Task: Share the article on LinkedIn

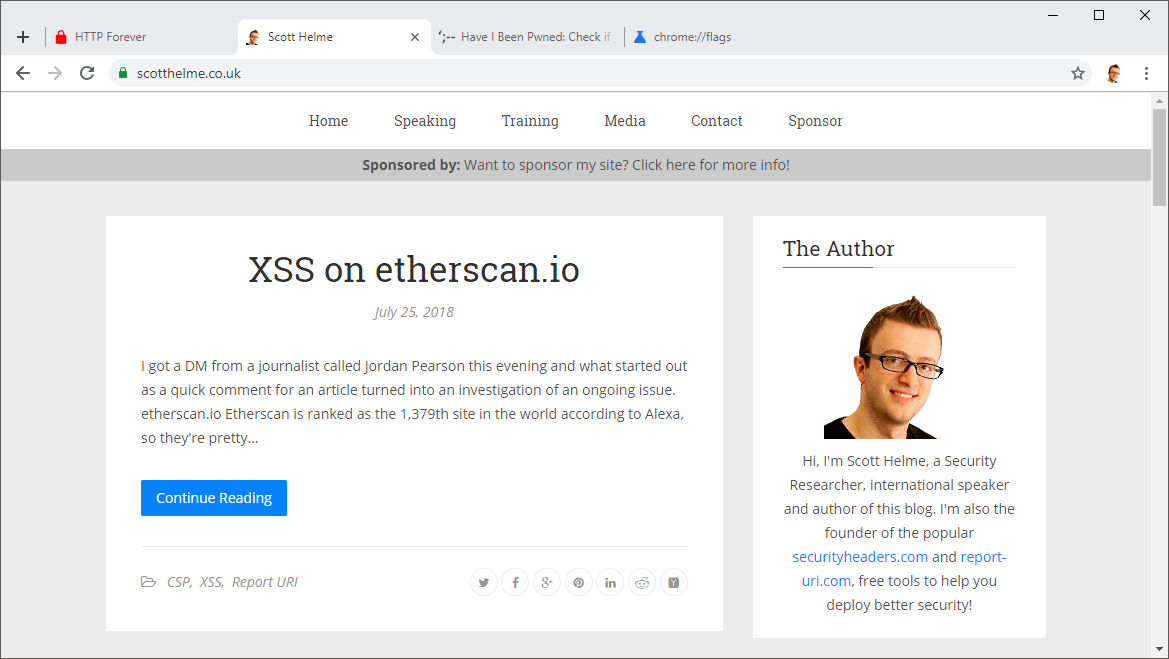Action: click(x=610, y=581)
